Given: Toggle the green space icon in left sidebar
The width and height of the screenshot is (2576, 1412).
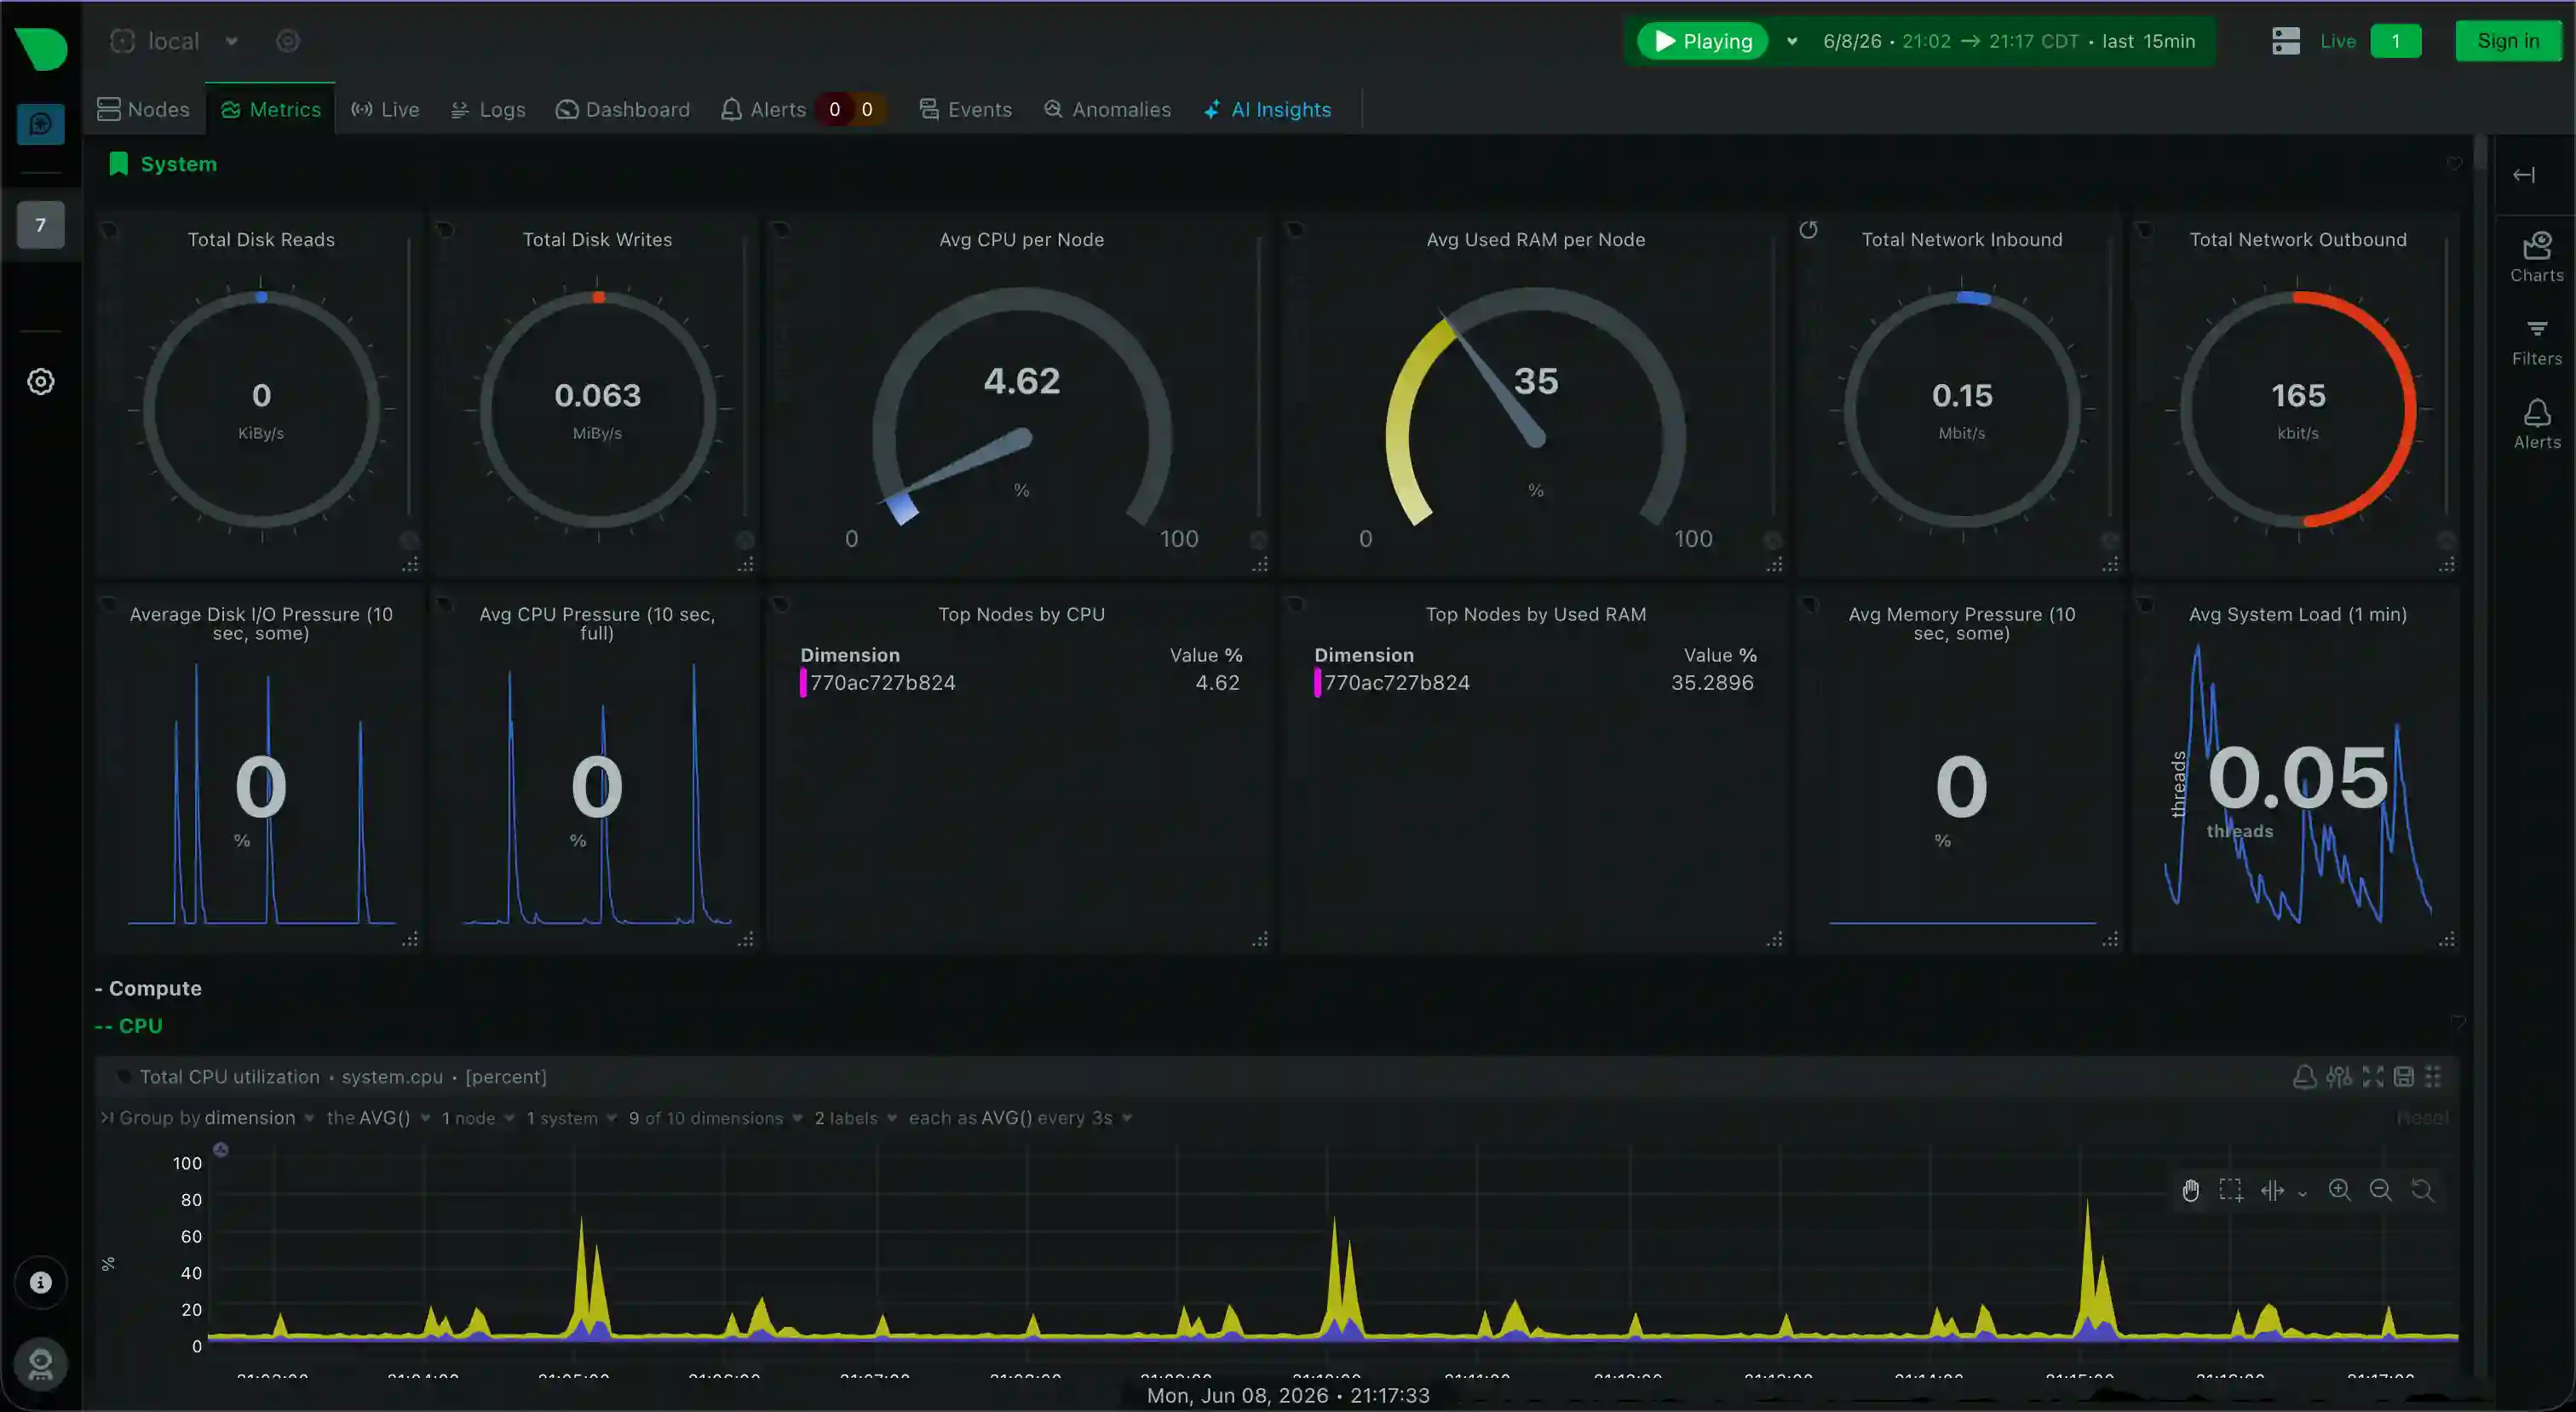Looking at the screenshot, I should pos(41,124).
